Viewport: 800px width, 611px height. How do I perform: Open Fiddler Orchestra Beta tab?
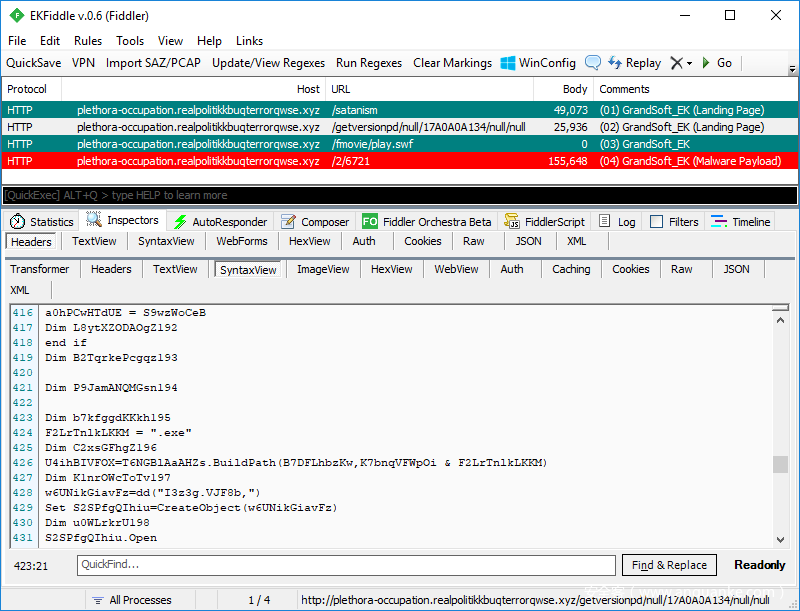point(427,222)
